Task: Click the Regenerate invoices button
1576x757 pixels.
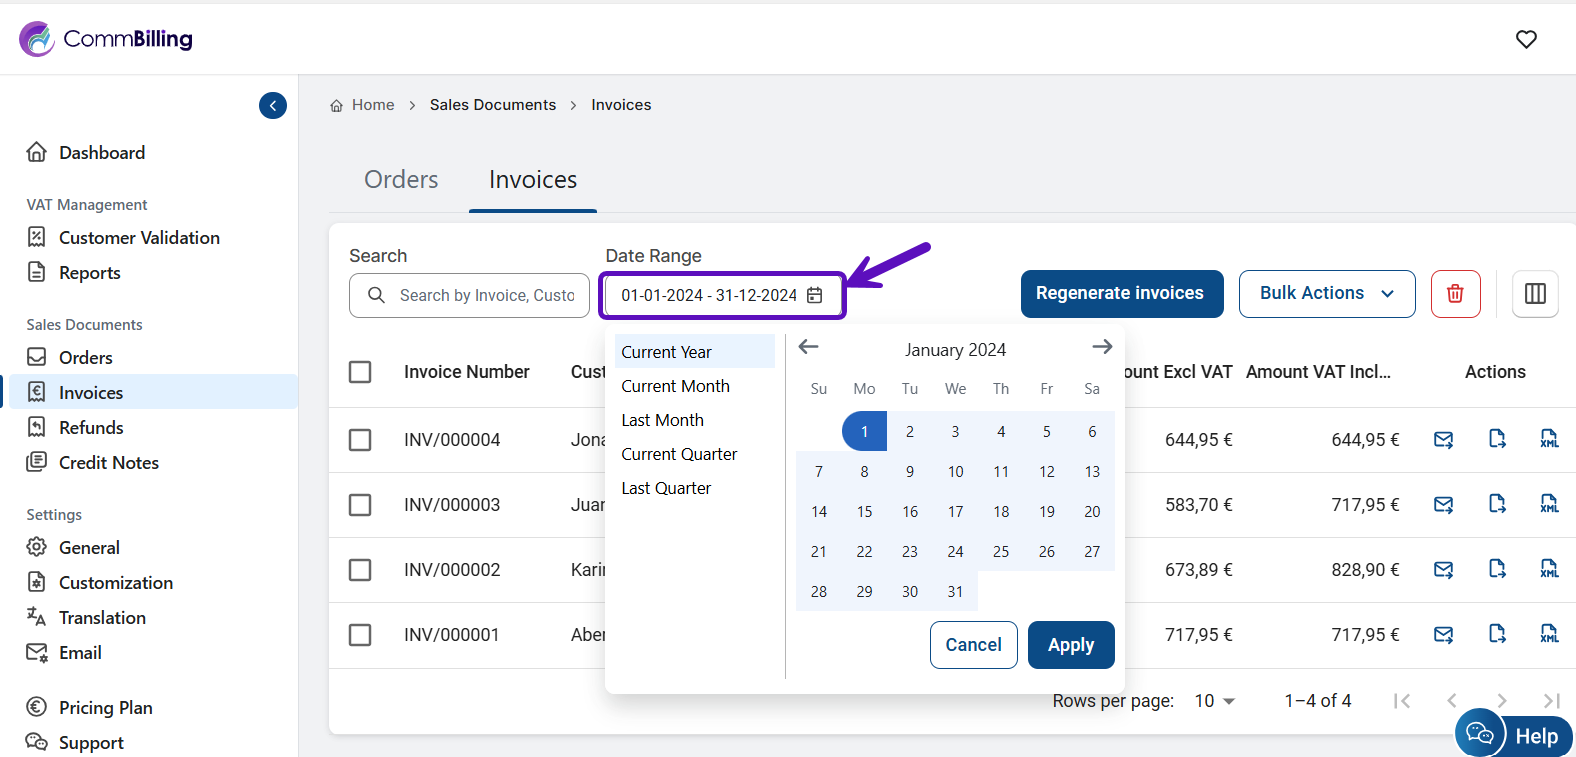Action: pos(1121,294)
